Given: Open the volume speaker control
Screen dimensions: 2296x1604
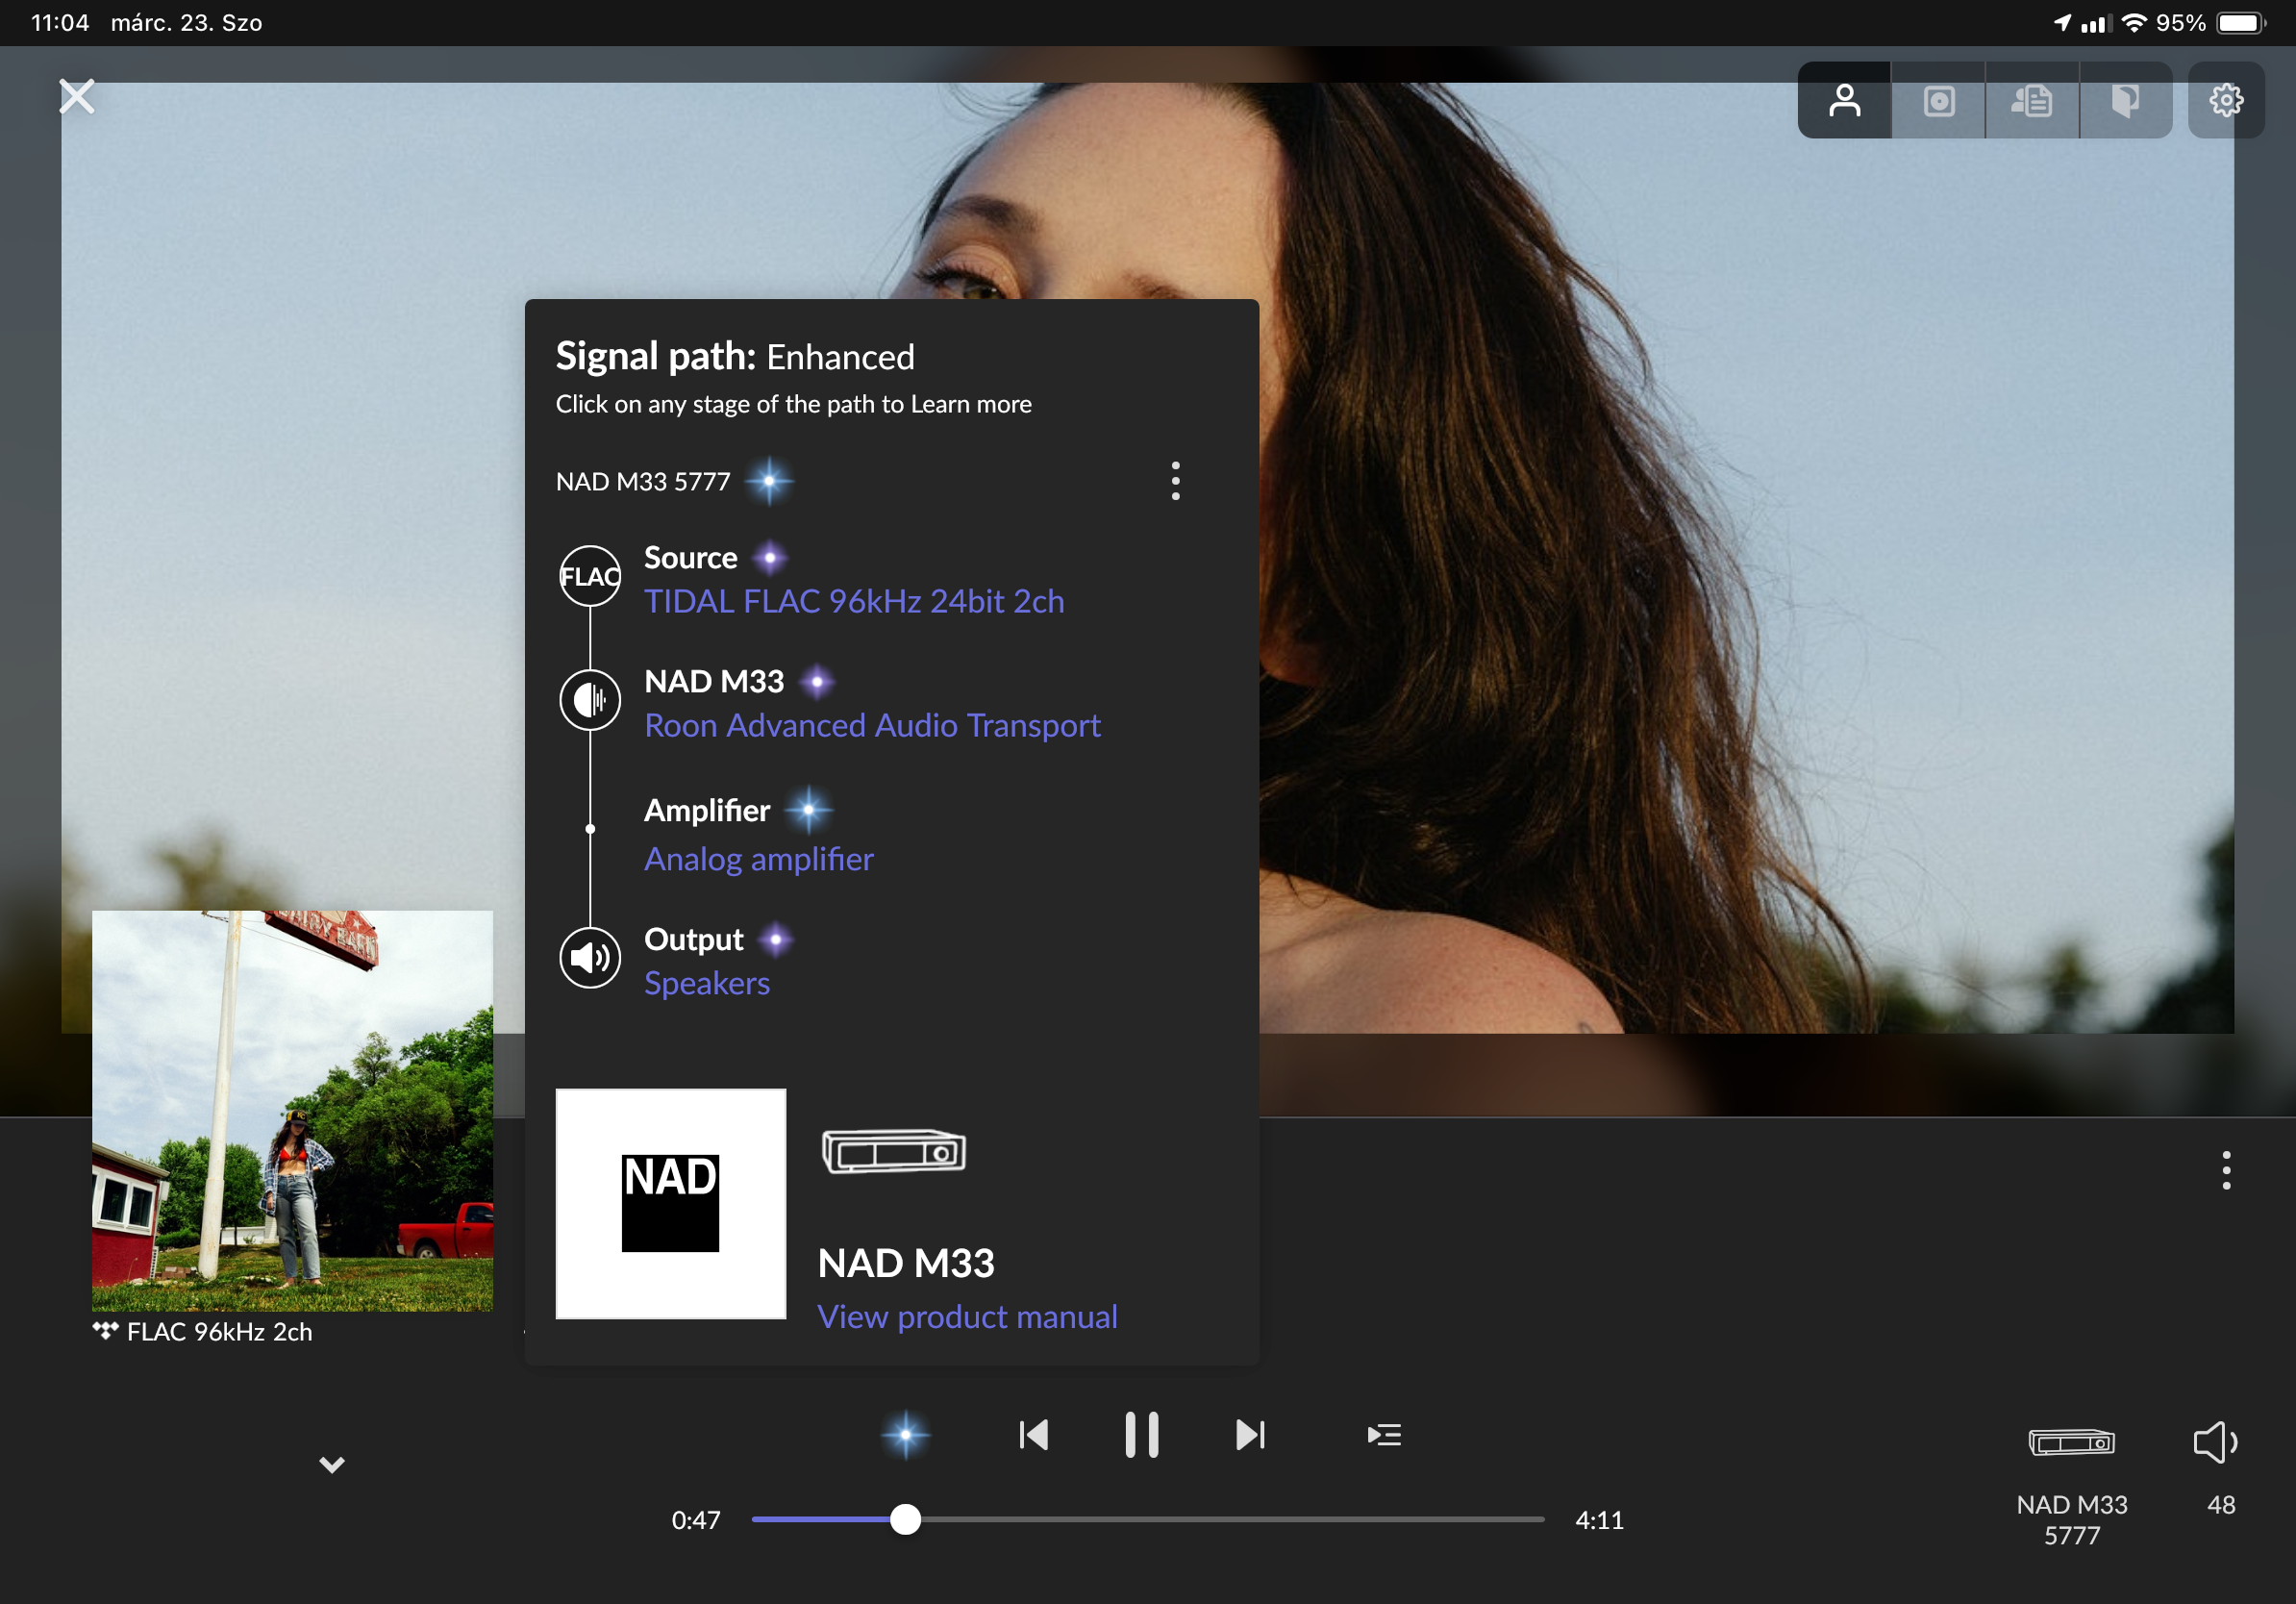Looking at the screenshot, I should [2215, 1442].
